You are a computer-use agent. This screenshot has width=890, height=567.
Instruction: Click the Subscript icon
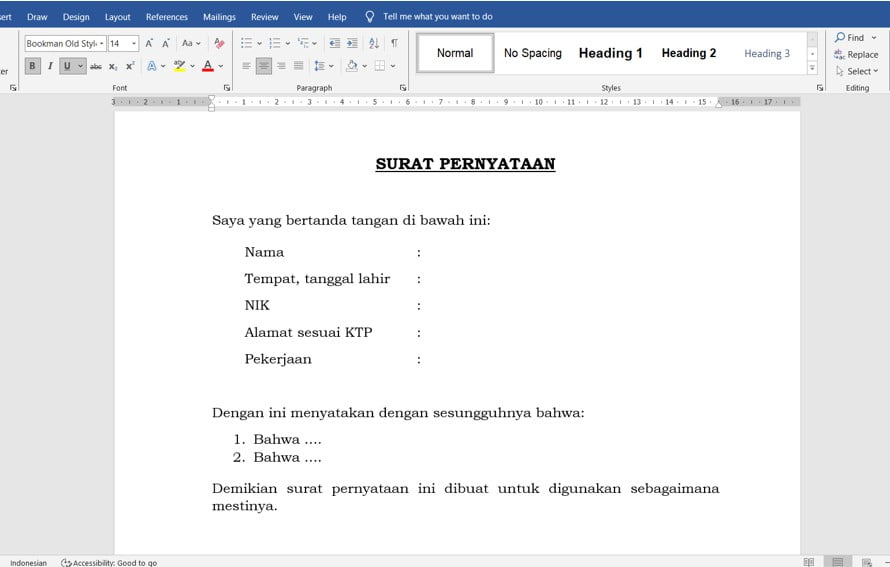[x=113, y=66]
